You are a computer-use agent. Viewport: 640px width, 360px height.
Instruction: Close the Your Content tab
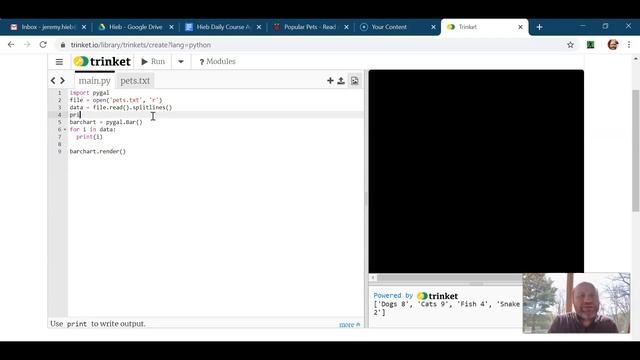pos(433,27)
